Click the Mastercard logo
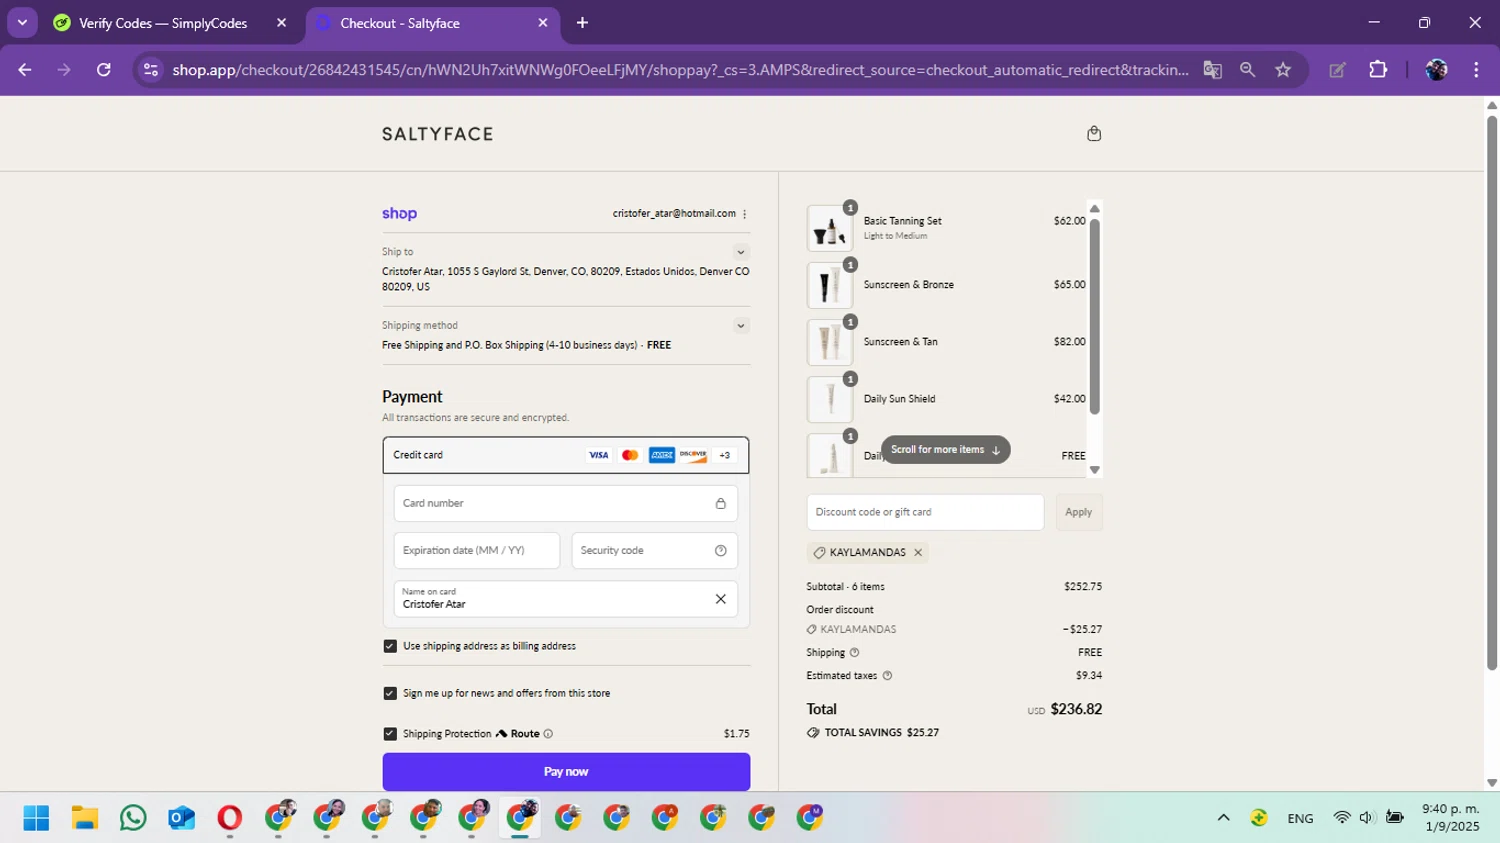This screenshot has width=1500, height=843. [630, 455]
